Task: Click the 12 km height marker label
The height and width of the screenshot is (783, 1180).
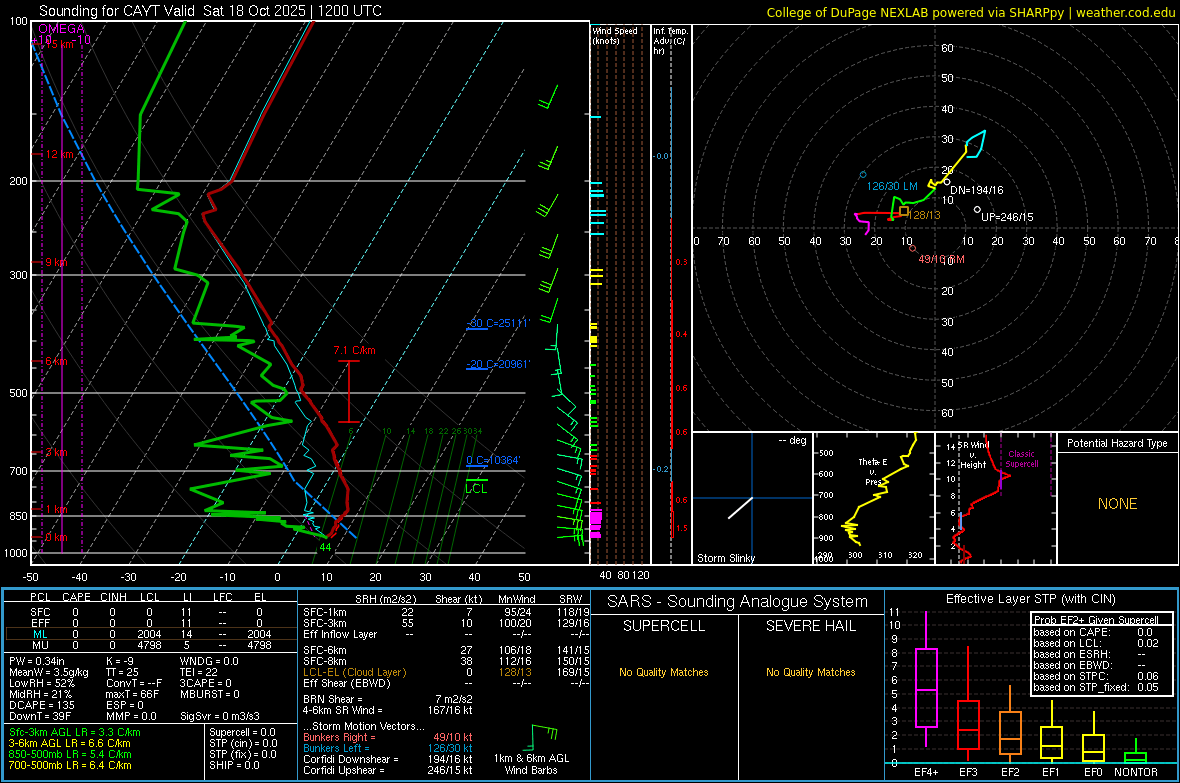Action: click(x=60, y=154)
